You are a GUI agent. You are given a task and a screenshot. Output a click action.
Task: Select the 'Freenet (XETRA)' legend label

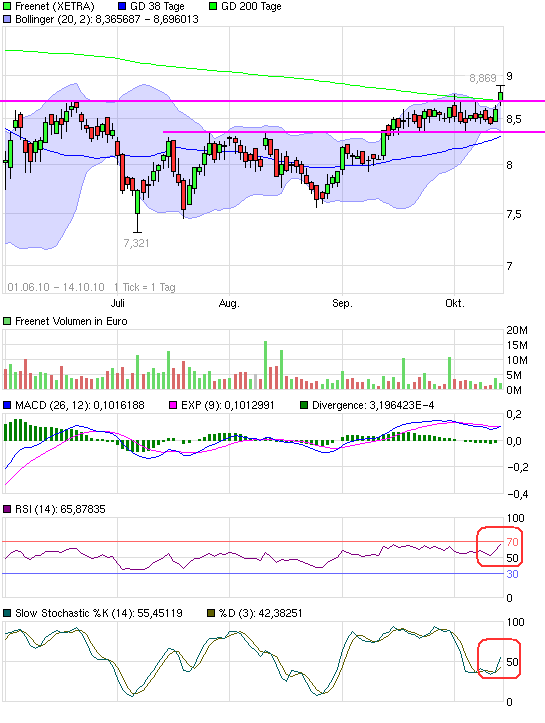point(54,6)
